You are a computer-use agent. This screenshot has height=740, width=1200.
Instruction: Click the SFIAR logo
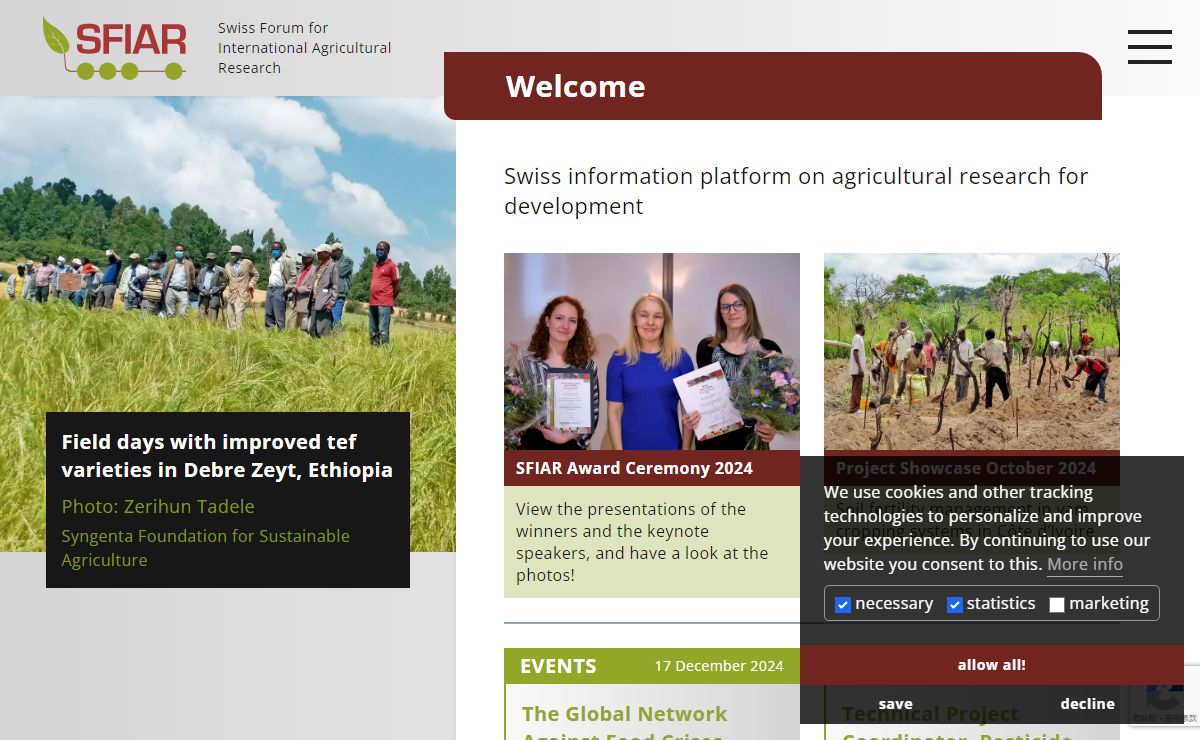[114, 48]
